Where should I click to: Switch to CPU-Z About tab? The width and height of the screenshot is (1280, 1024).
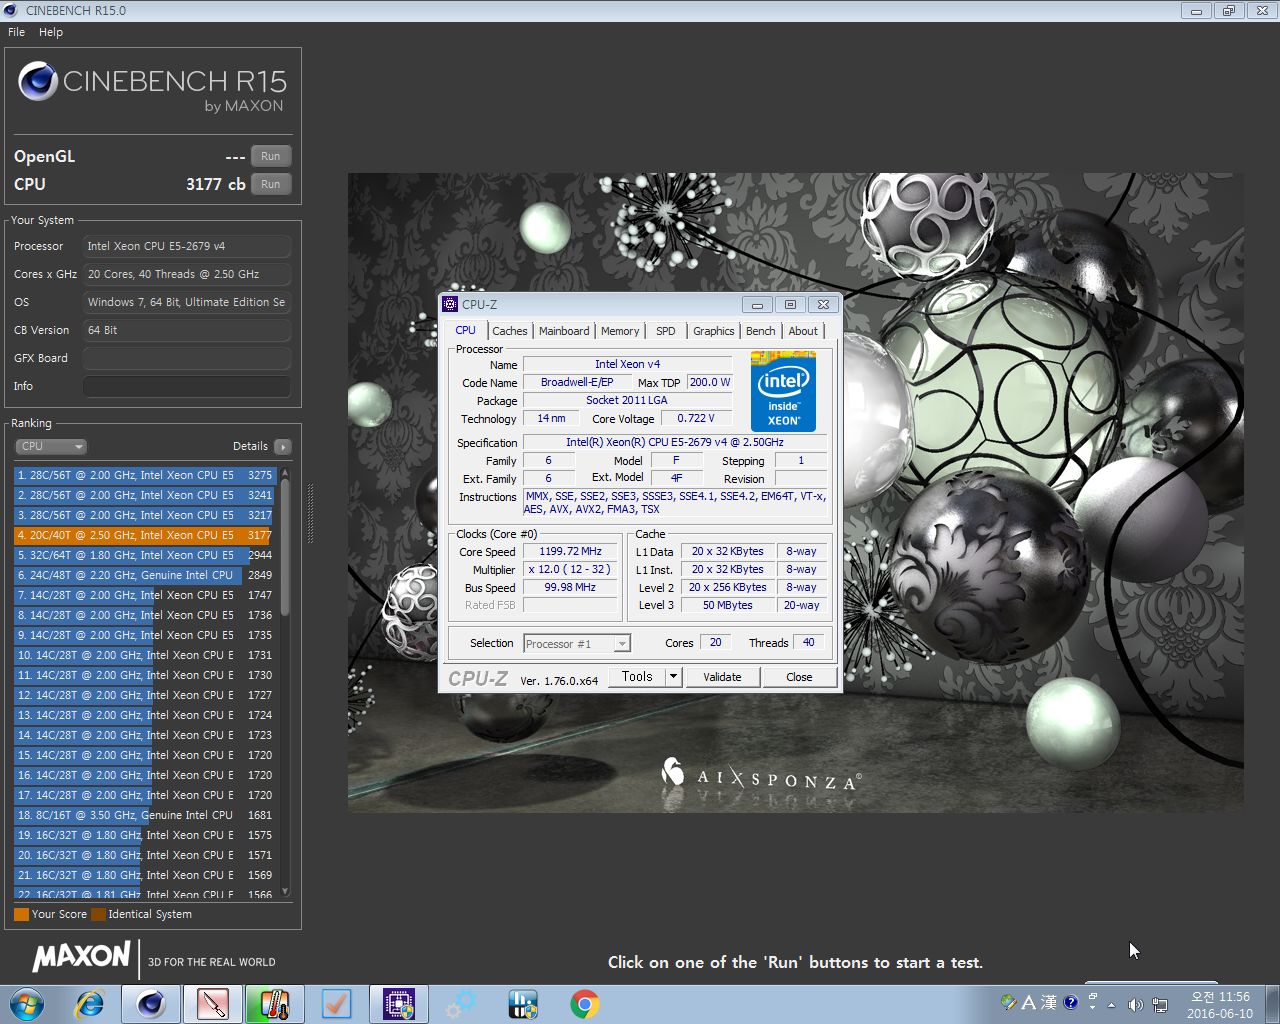pyautogui.click(x=803, y=331)
